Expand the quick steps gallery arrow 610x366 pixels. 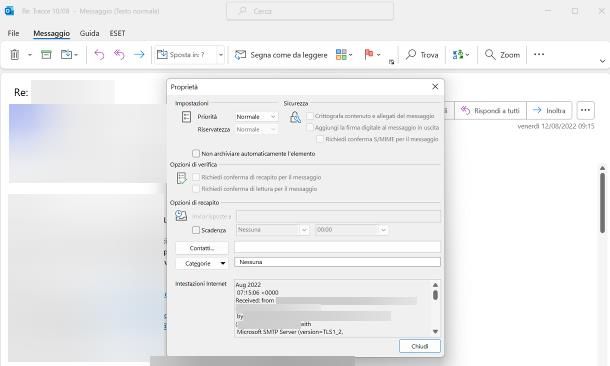pos(221,55)
